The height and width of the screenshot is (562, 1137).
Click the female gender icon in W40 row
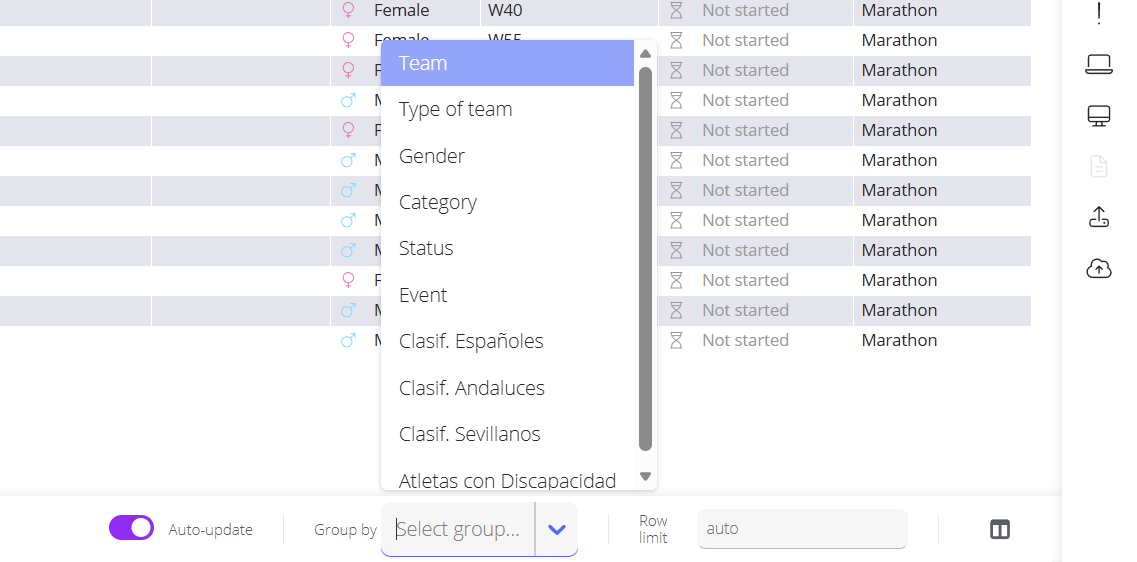pyautogui.click(x=348, y=11)
